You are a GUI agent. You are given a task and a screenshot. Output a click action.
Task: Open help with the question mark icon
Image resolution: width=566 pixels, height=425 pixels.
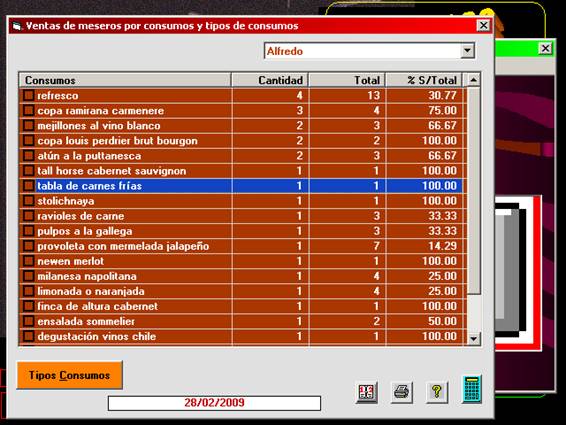point(437,392)
